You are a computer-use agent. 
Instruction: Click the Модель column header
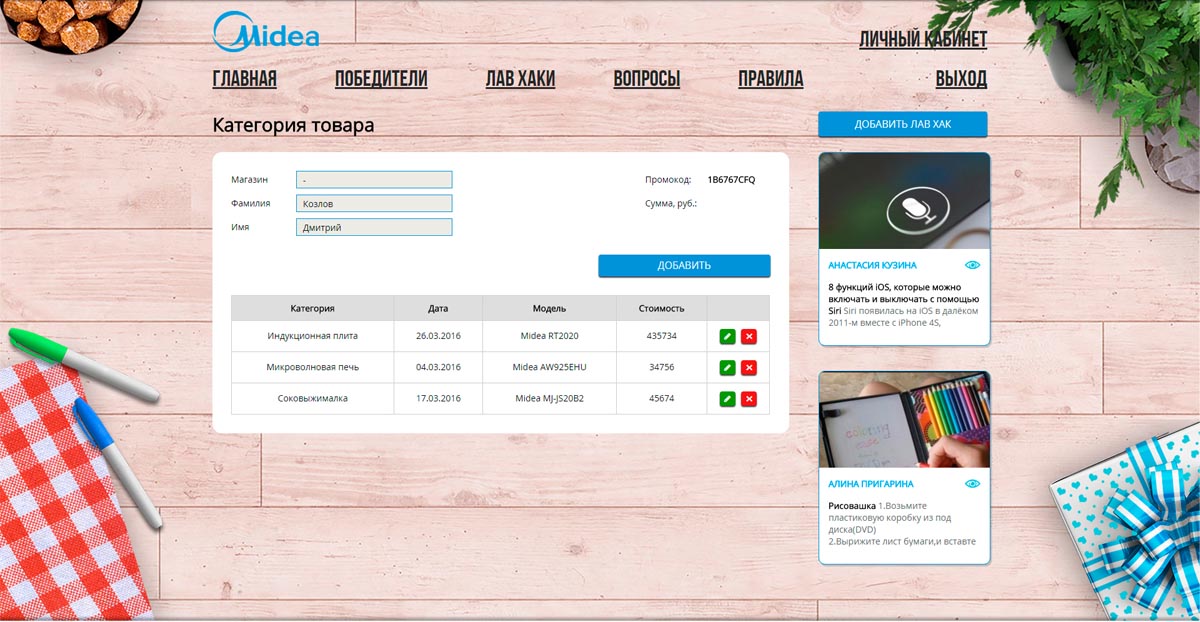[549, 308]
